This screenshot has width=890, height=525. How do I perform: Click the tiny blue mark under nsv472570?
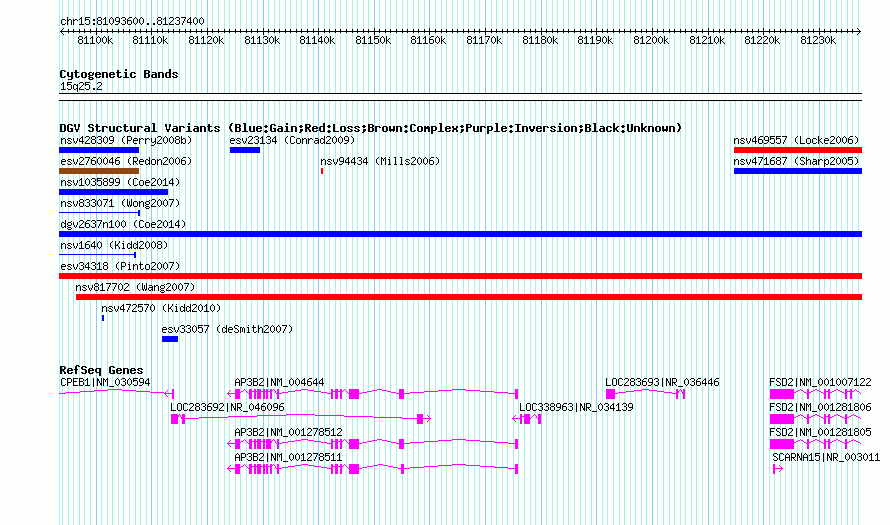(x=103, y=318)
